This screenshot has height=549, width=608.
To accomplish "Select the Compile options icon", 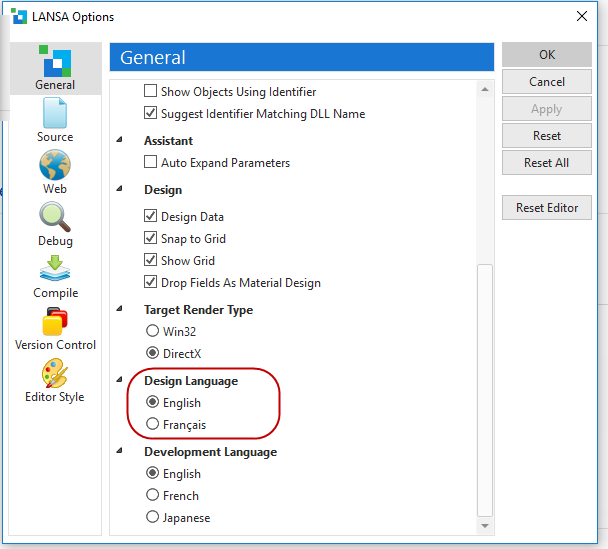I will pyautogui.click(x=55, y=269).
